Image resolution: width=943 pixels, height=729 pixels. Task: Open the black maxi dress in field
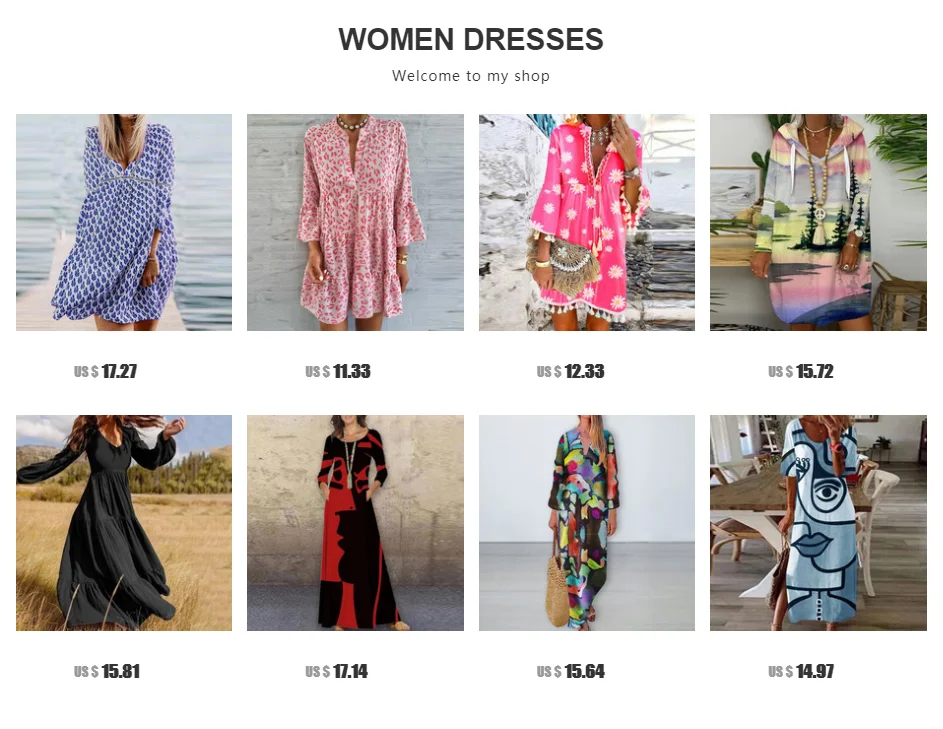pyautogui.click(x=124, y=523)
